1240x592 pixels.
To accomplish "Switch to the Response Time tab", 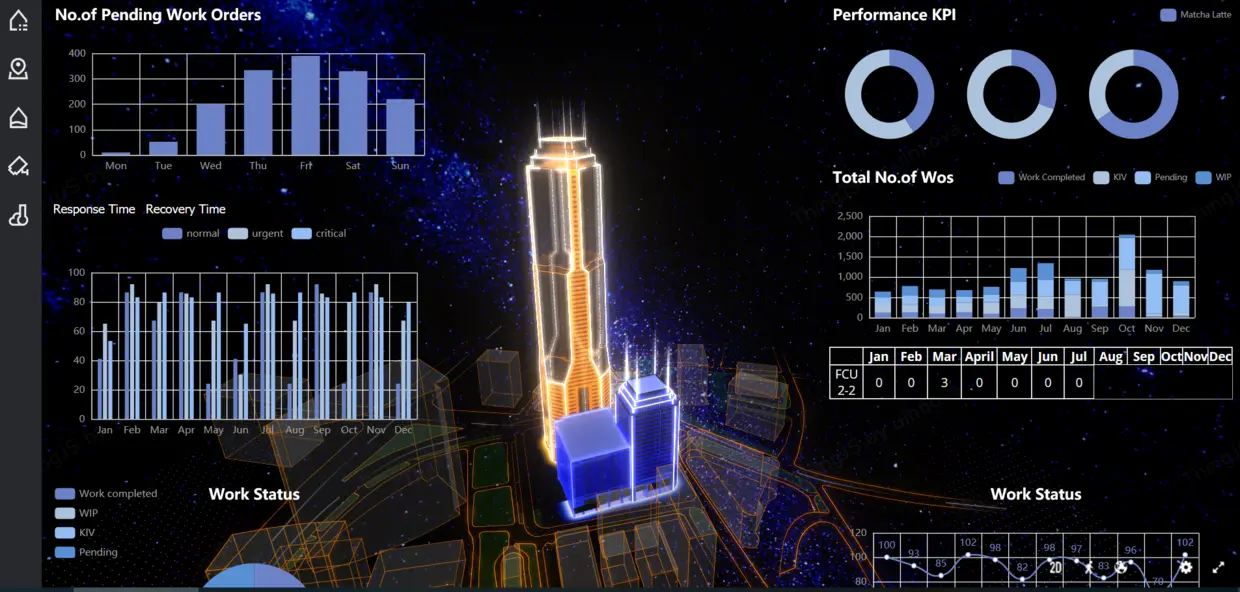I will click(x=94, y=209).
